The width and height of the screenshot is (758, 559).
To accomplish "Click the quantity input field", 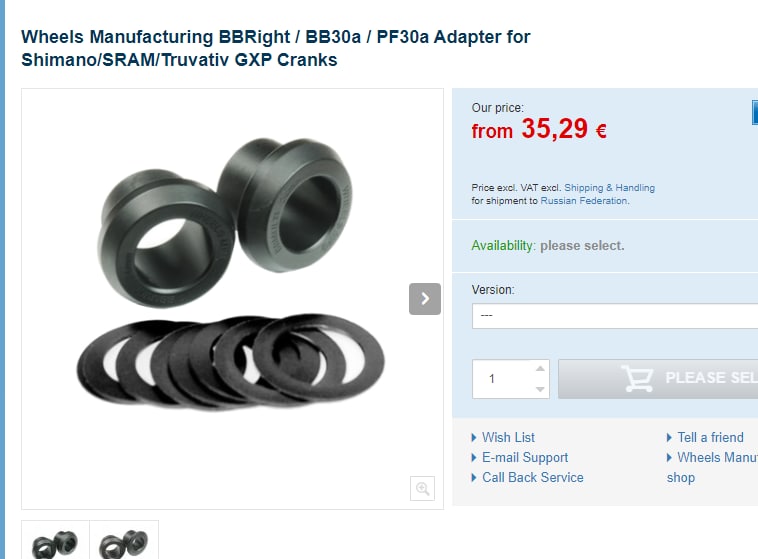I will [503, 379].
